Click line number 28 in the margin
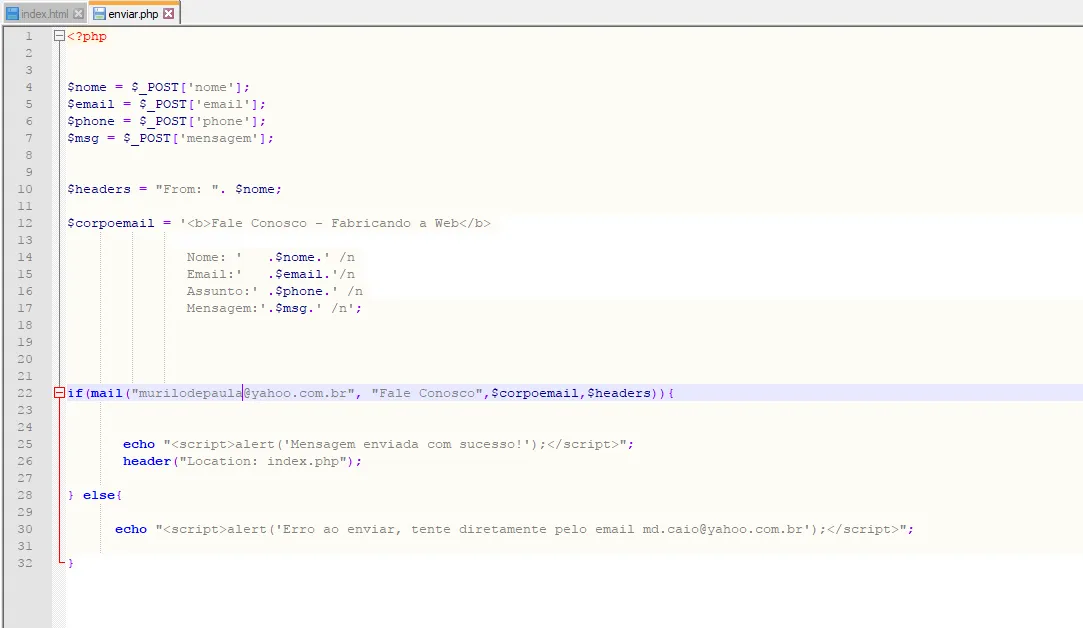The height and width of the screenshot is (628, 1083). click(26, 495)
